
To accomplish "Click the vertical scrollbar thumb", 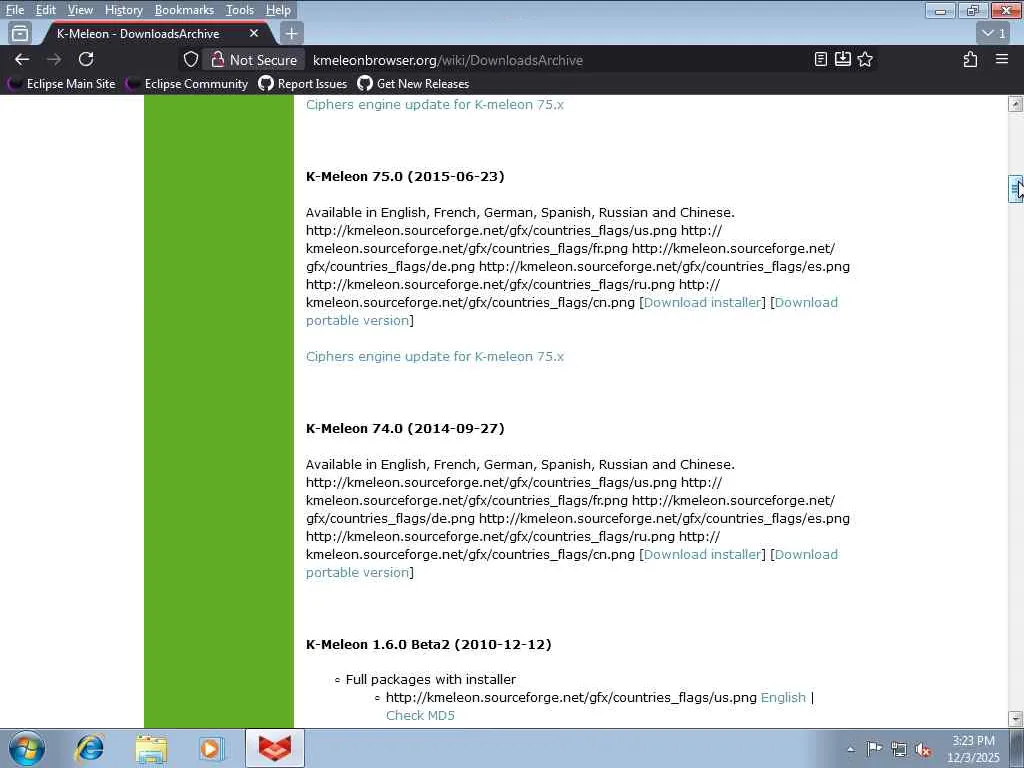I will (1016, 189).
